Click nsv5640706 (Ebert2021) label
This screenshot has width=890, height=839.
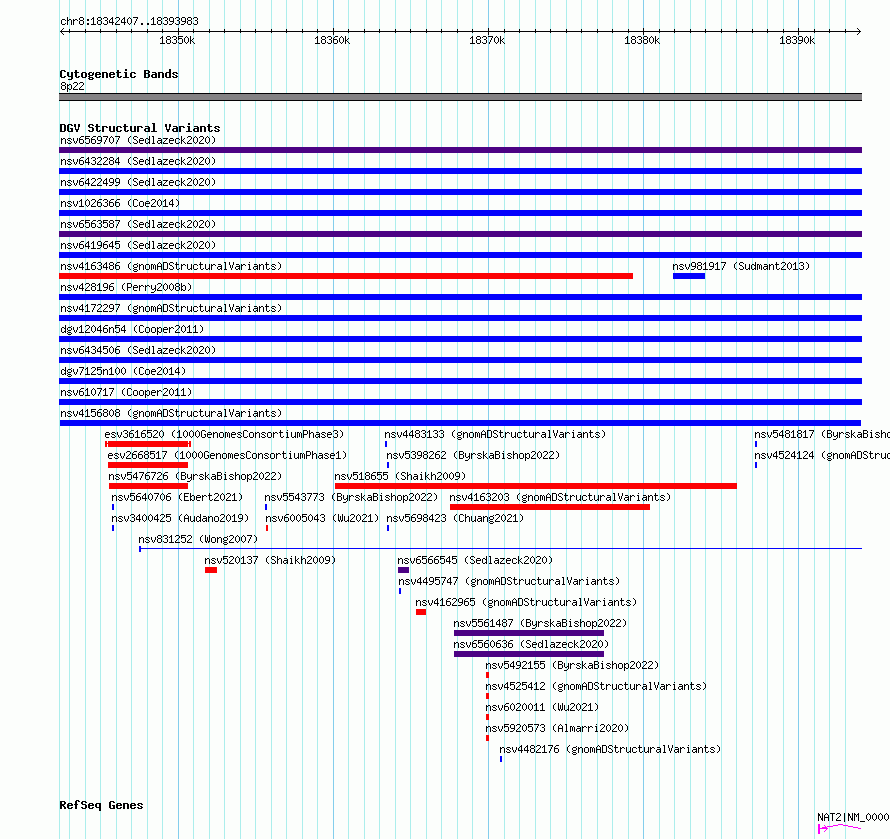pos(177,497)
